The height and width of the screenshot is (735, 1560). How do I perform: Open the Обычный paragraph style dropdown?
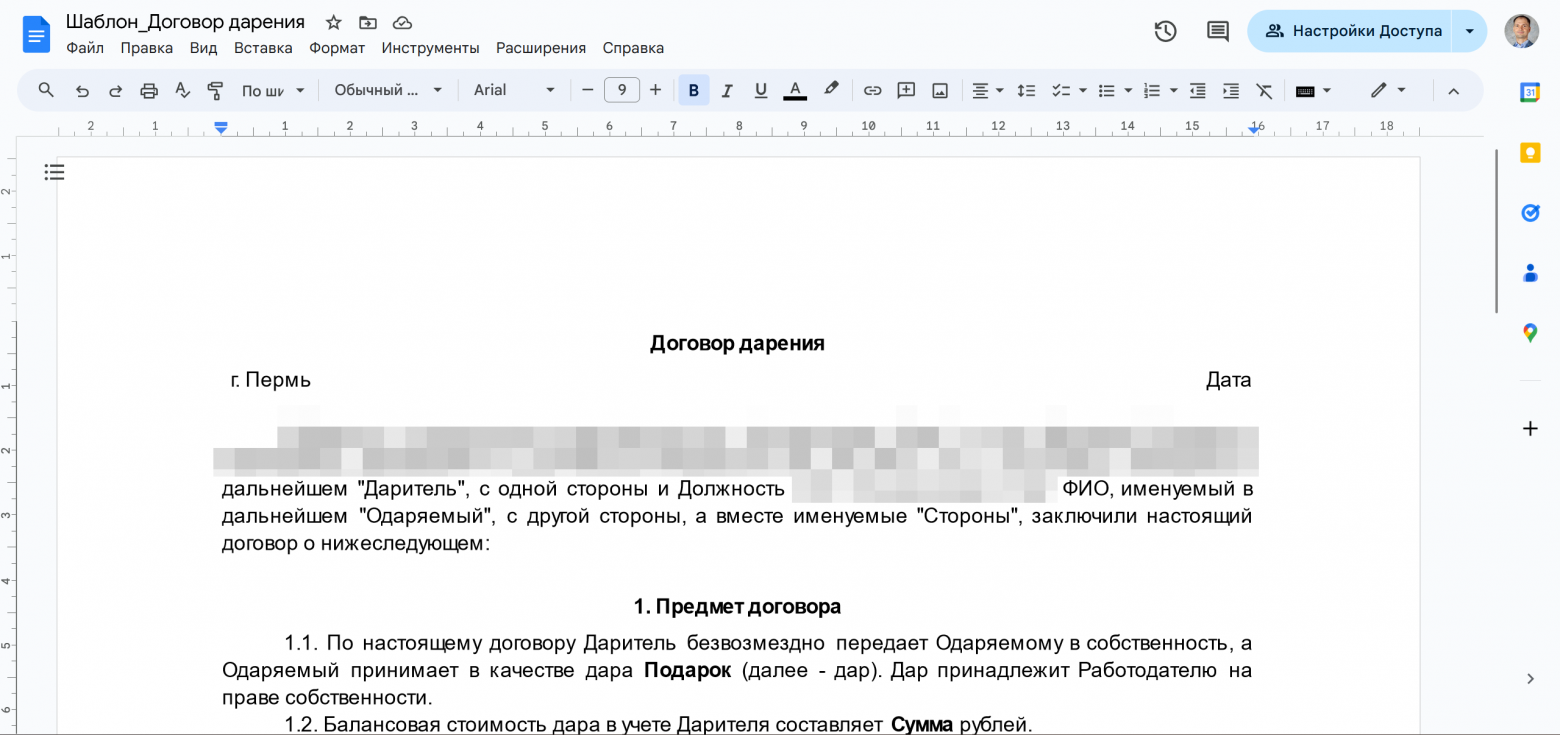(x=388, y=90)
